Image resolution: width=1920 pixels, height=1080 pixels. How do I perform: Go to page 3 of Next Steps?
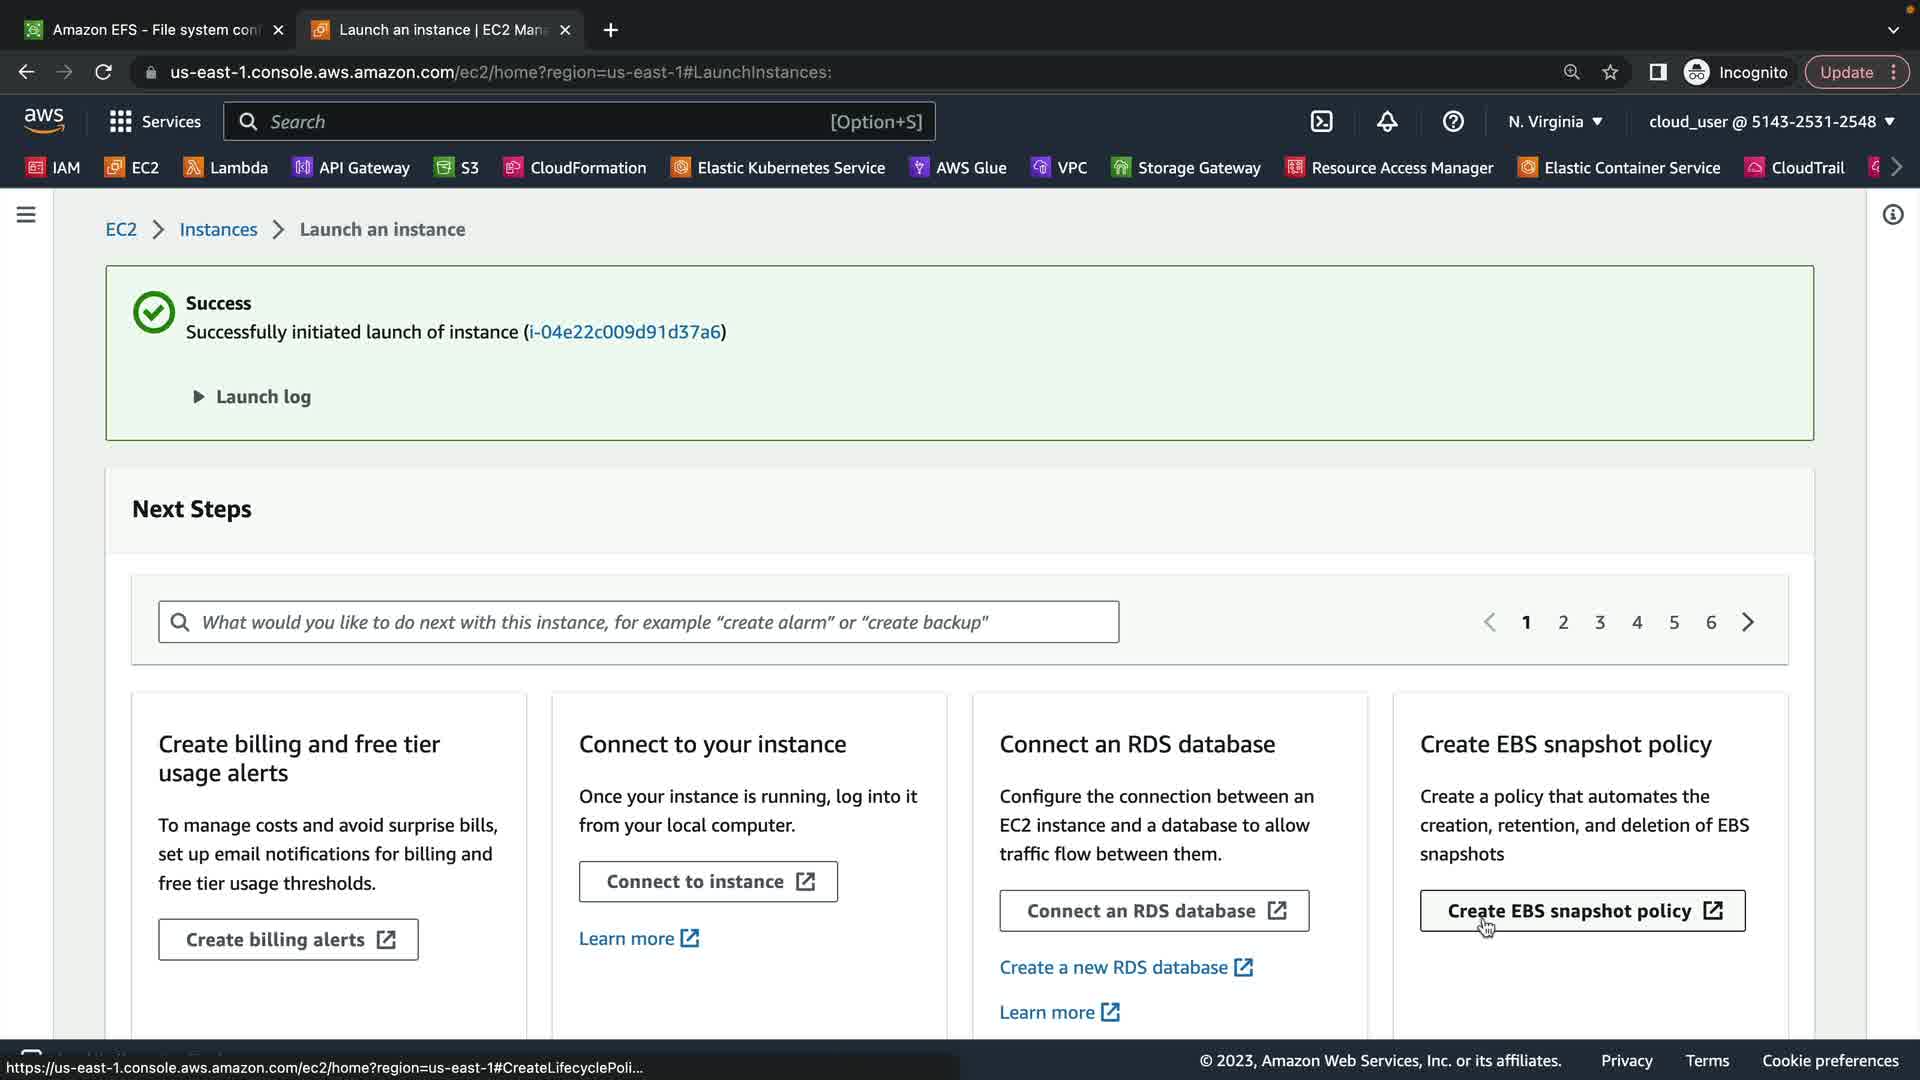click(1600, 622)
